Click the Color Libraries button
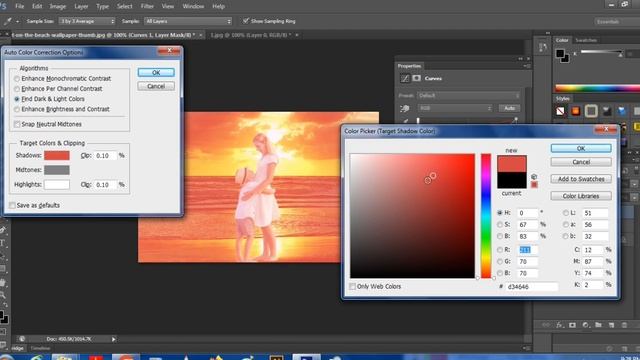The image size is (640, 360). pos(581,196)
